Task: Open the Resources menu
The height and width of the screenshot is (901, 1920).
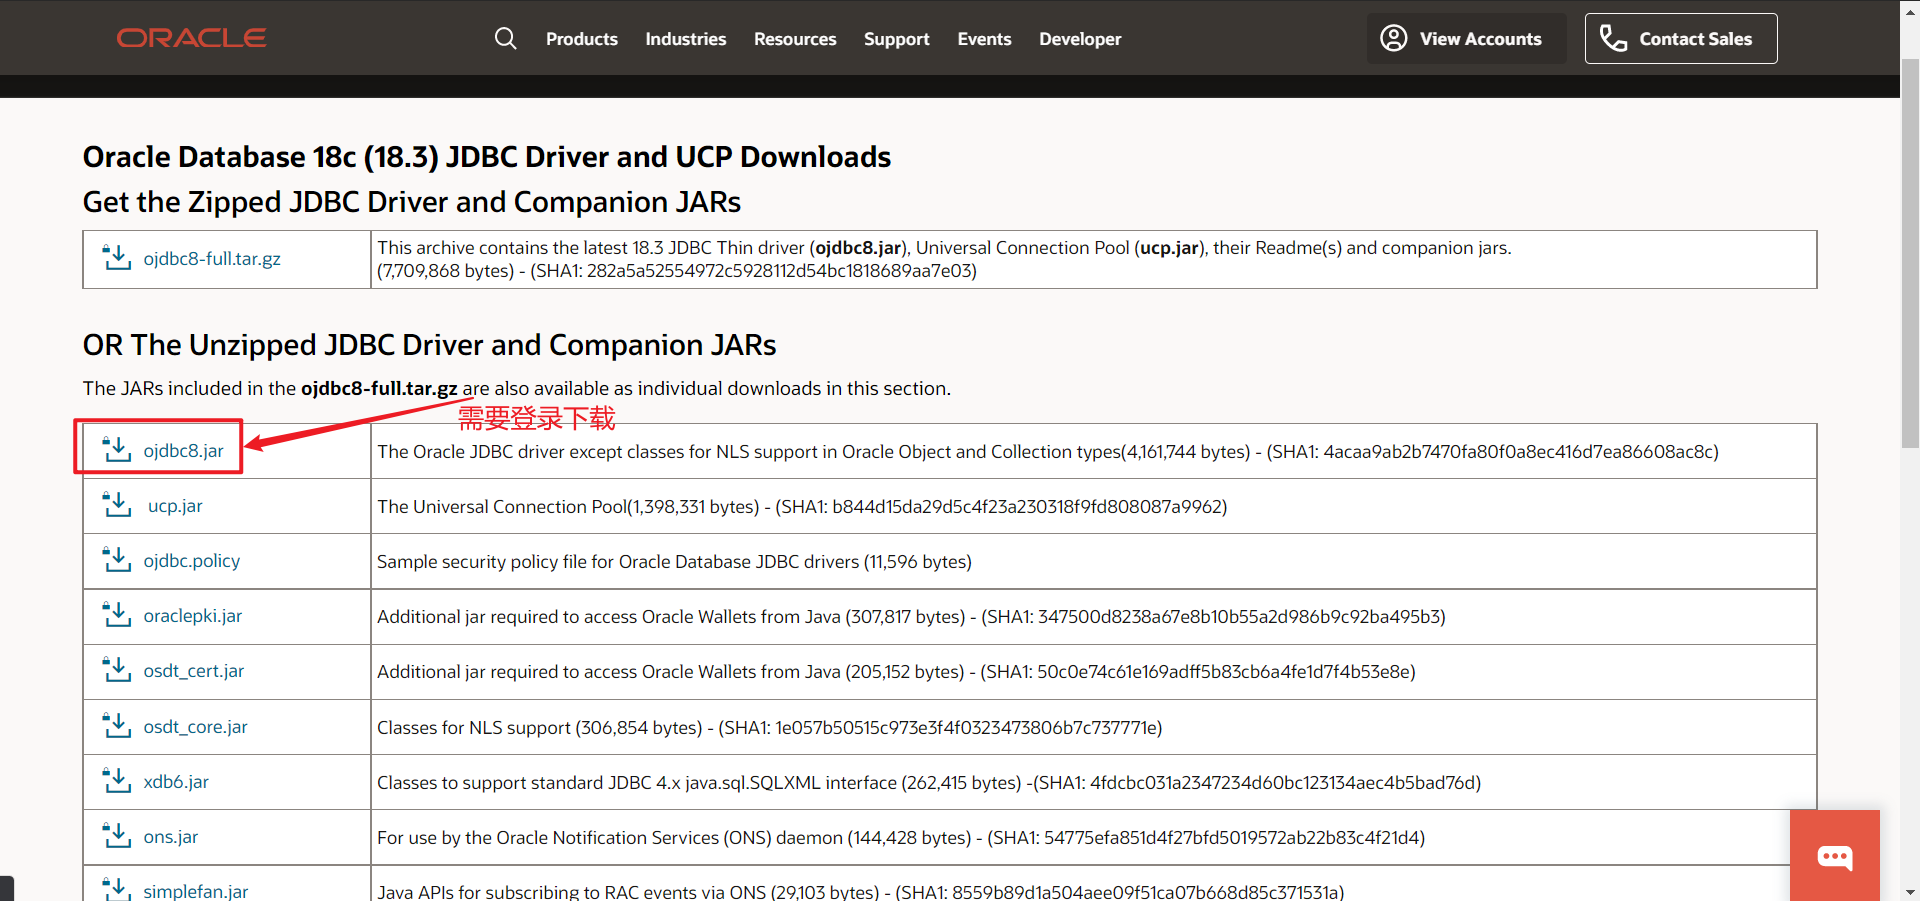Action: click(795, 39)
